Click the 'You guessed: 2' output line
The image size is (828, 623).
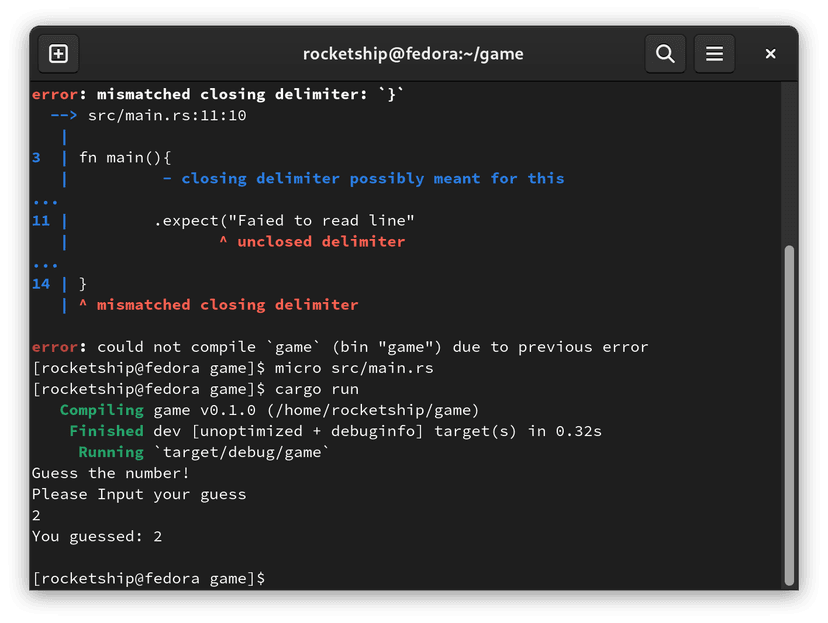(97, 537)
